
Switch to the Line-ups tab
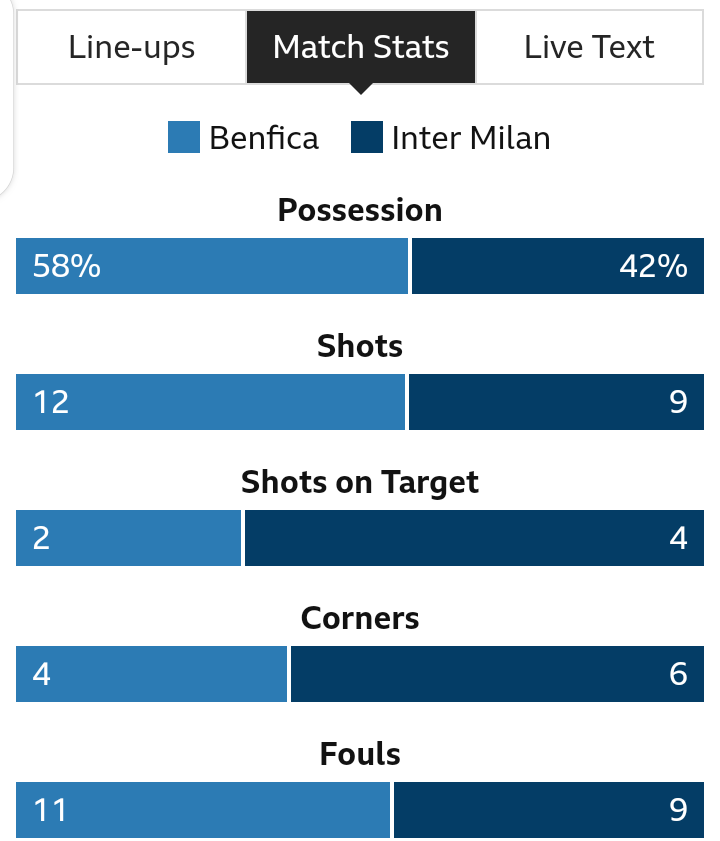pyautogui.click(x=131, y=47)
